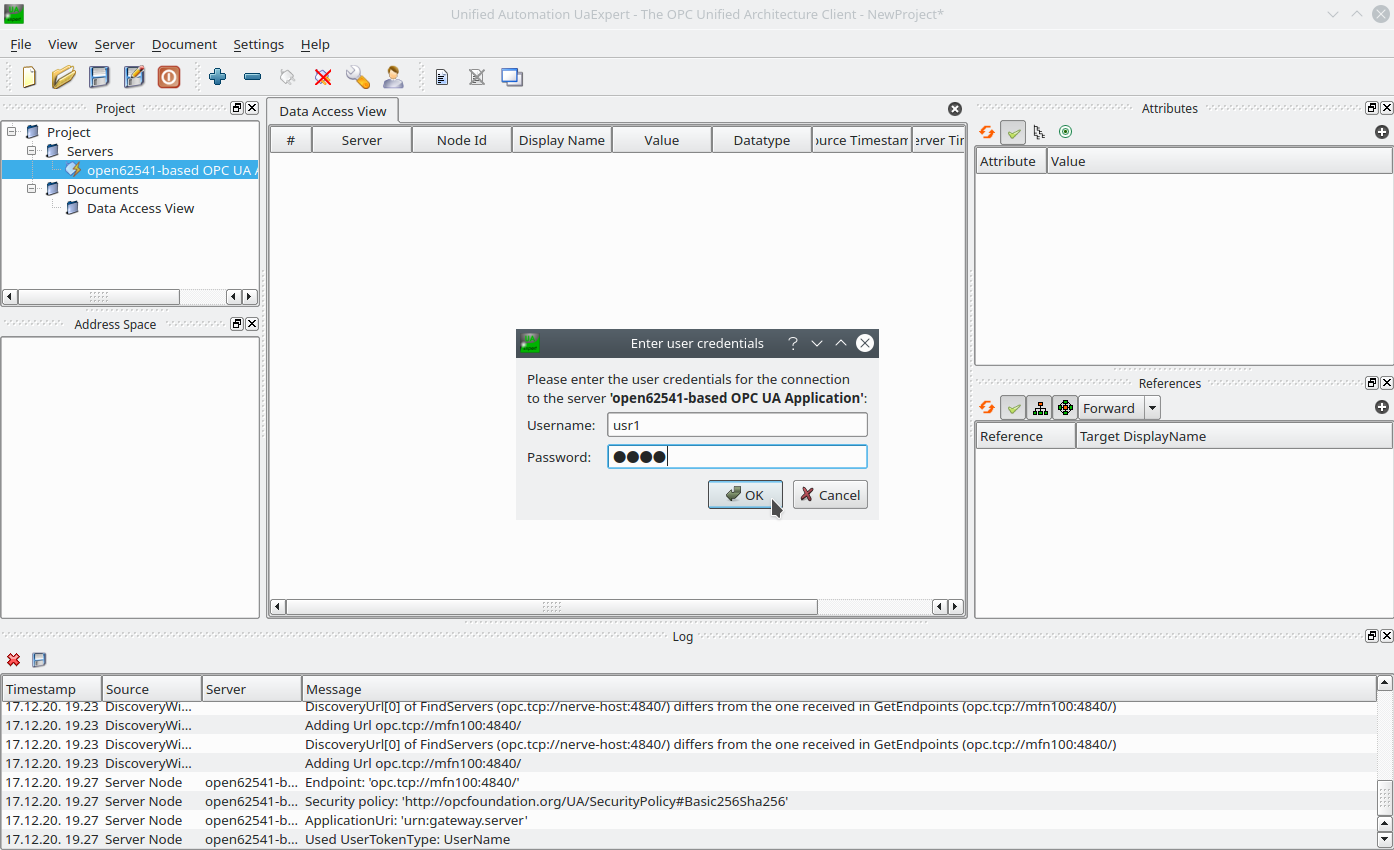
Task: Click the blue minus Remove Server icon
Action: (252, 77)
